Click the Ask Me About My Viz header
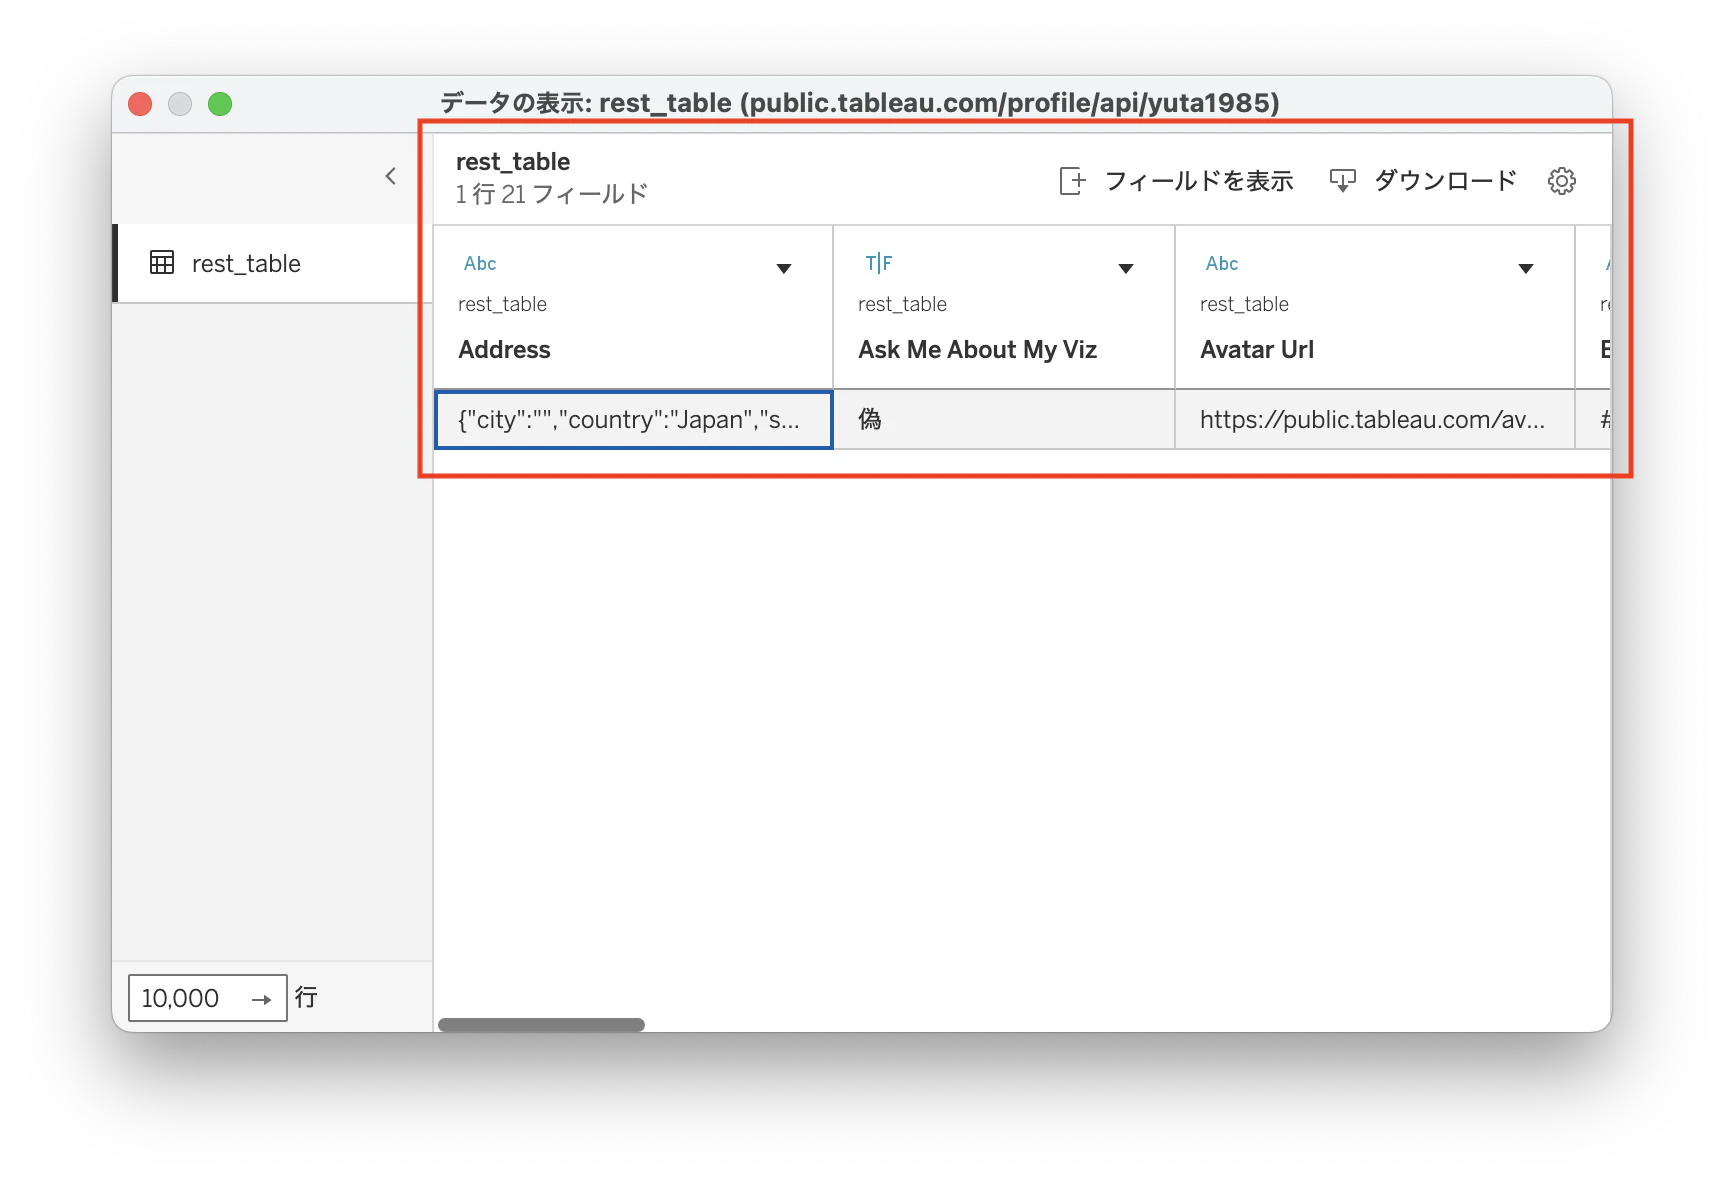Screen dimensions: 1724x1180 [x=977, y=350]
